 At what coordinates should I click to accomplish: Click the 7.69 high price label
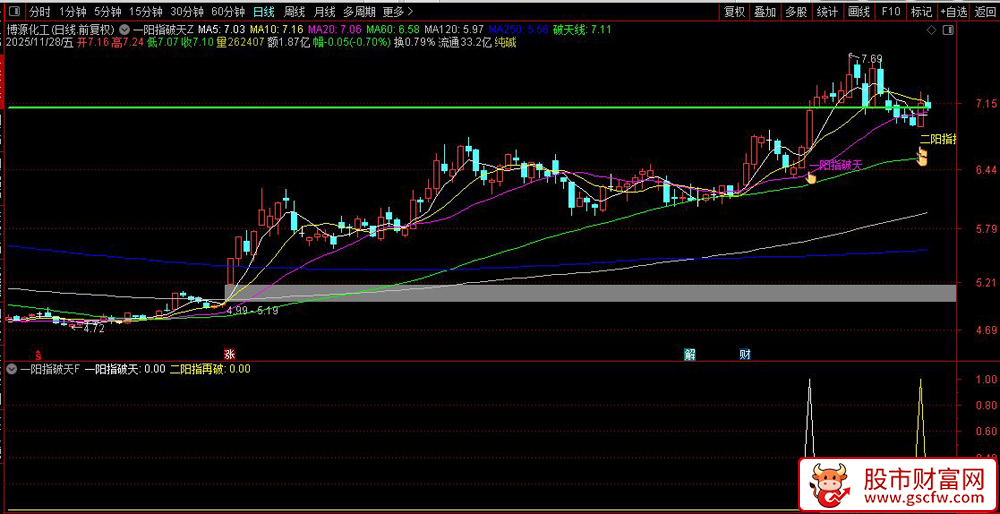[872, 59]
